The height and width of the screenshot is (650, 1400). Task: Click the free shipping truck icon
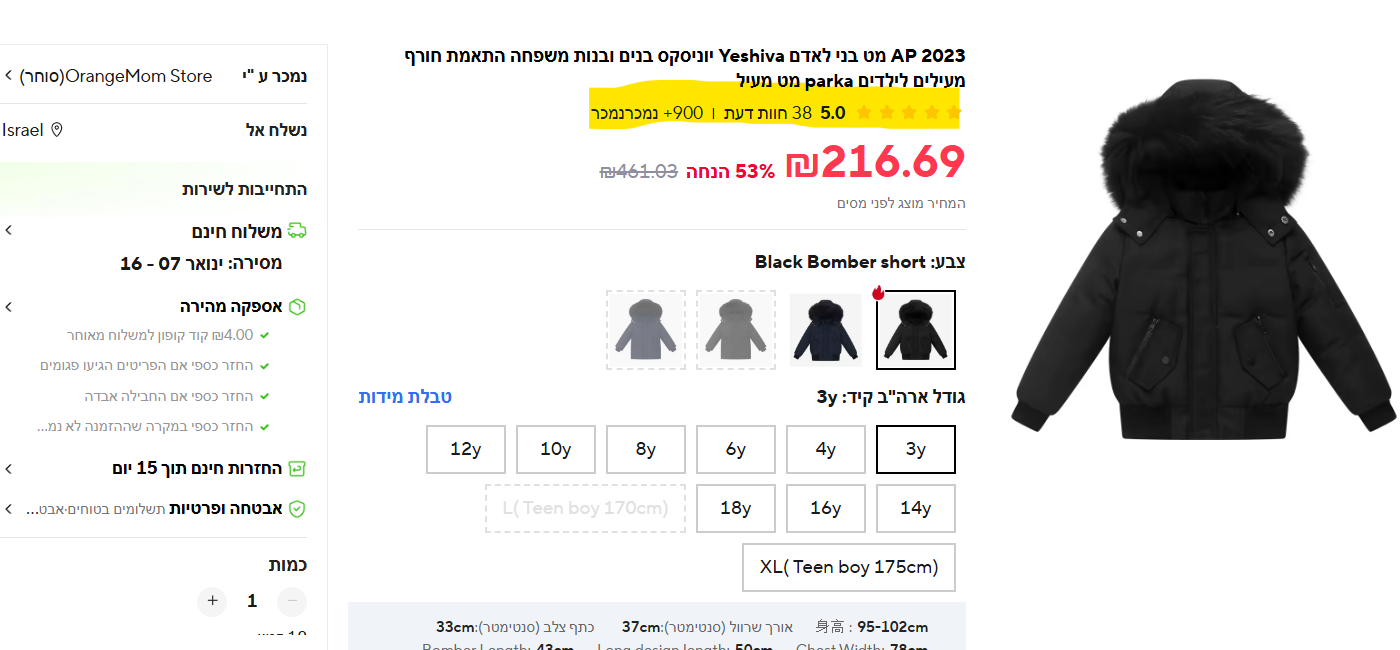(x=297, y=231)
